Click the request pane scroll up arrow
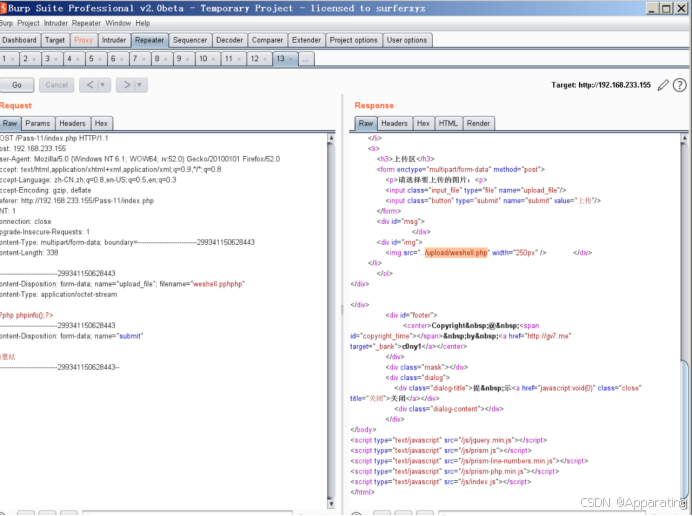This screenshot has width=692, height=516. pyautogui.click(x=331, y=138)
